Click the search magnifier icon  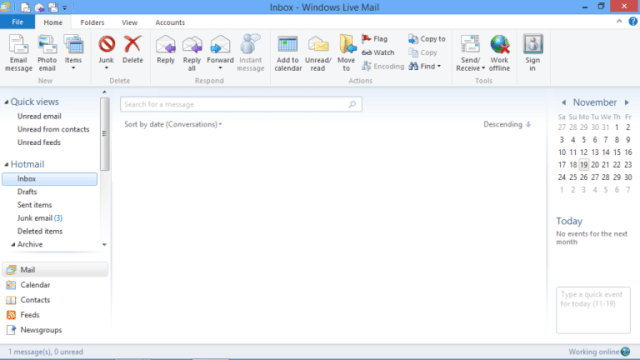click(352, 104)
